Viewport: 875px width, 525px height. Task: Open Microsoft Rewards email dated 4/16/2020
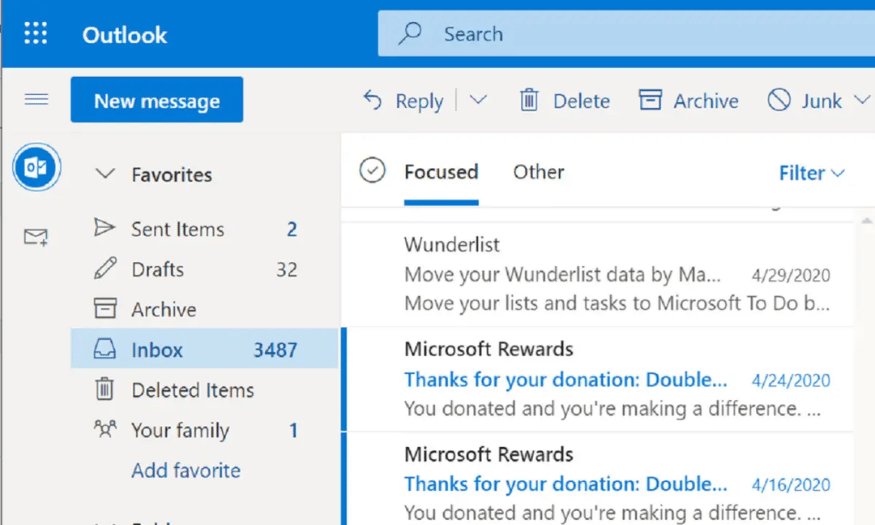598,479
